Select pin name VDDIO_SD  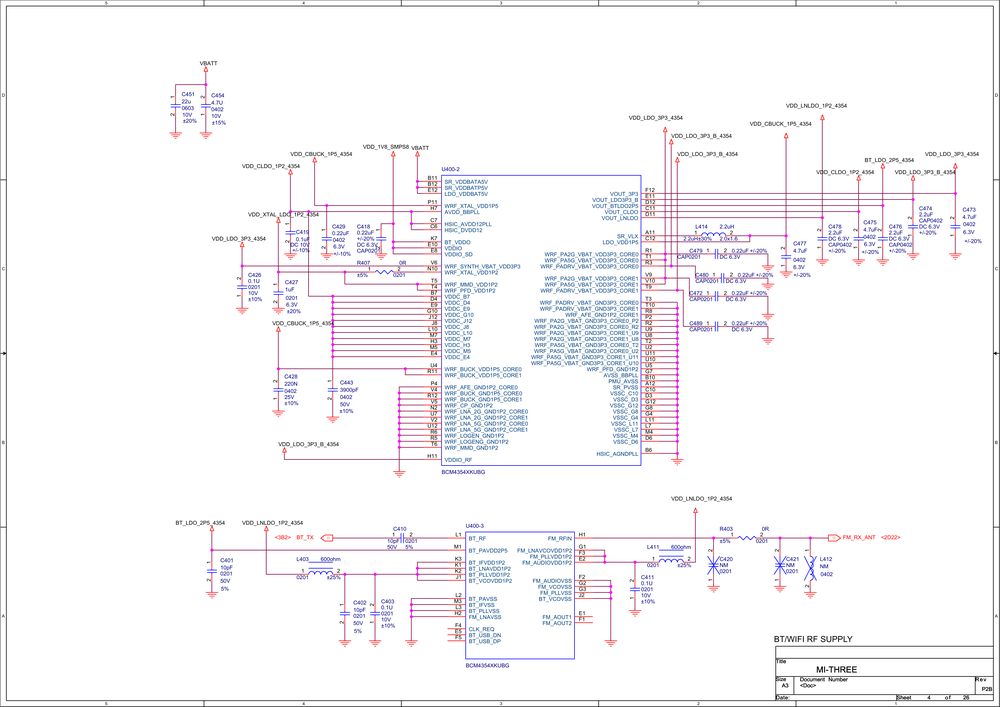tap(459, 254)
